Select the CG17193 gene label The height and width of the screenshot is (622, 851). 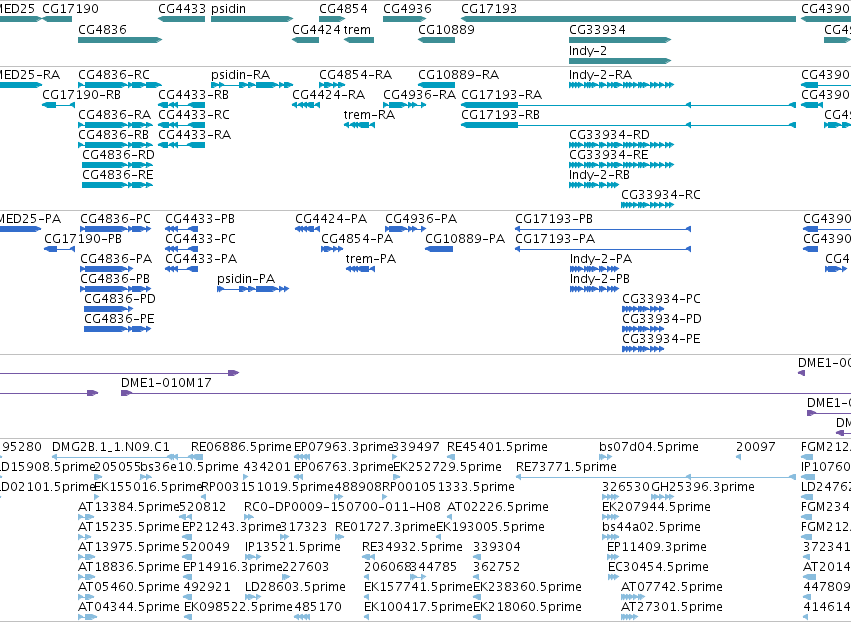pos(488,9)
